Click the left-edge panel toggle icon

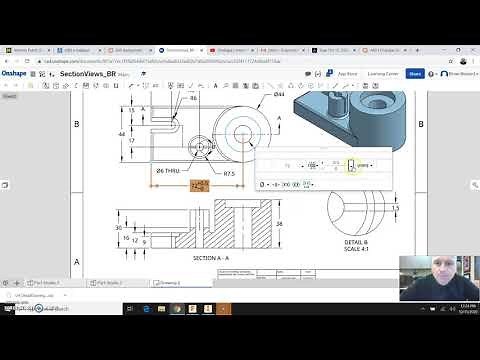[x=5, y=185]
